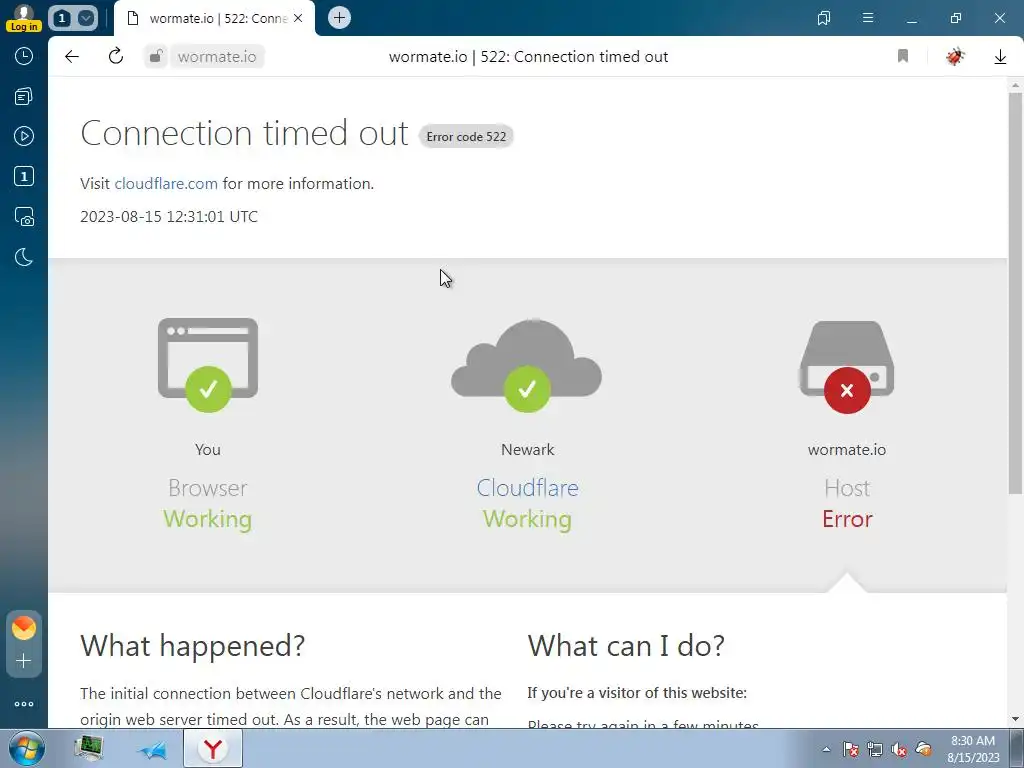1024x768 pixels.
Task: Toggle dark mode moon icon
Action: 24,257
